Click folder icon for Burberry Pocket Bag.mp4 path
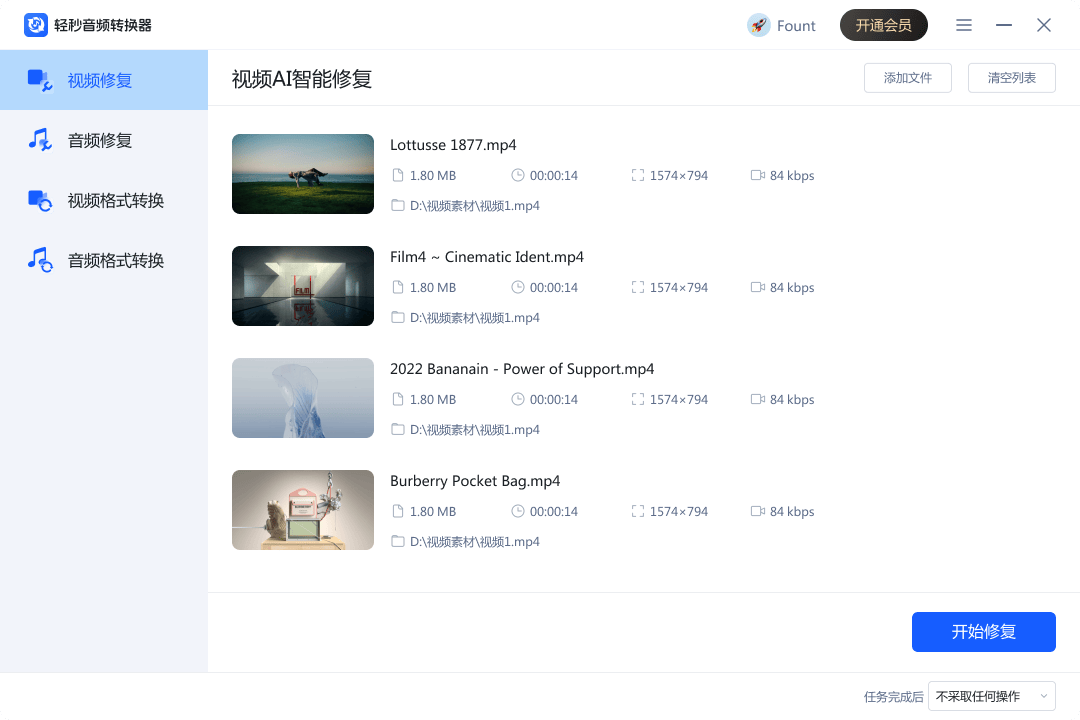Screen dimensions: 1080x720 [x=398, y=542]
